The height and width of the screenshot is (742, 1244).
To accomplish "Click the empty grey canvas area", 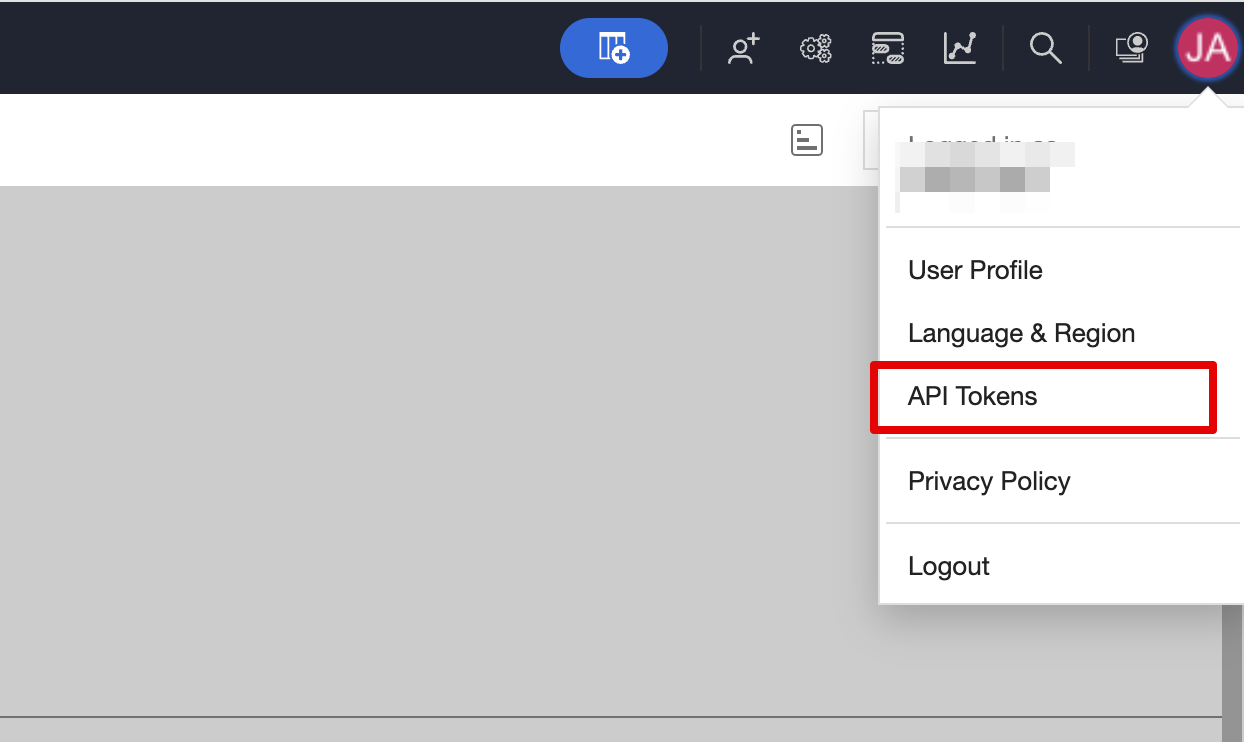I will pos(430,450).
